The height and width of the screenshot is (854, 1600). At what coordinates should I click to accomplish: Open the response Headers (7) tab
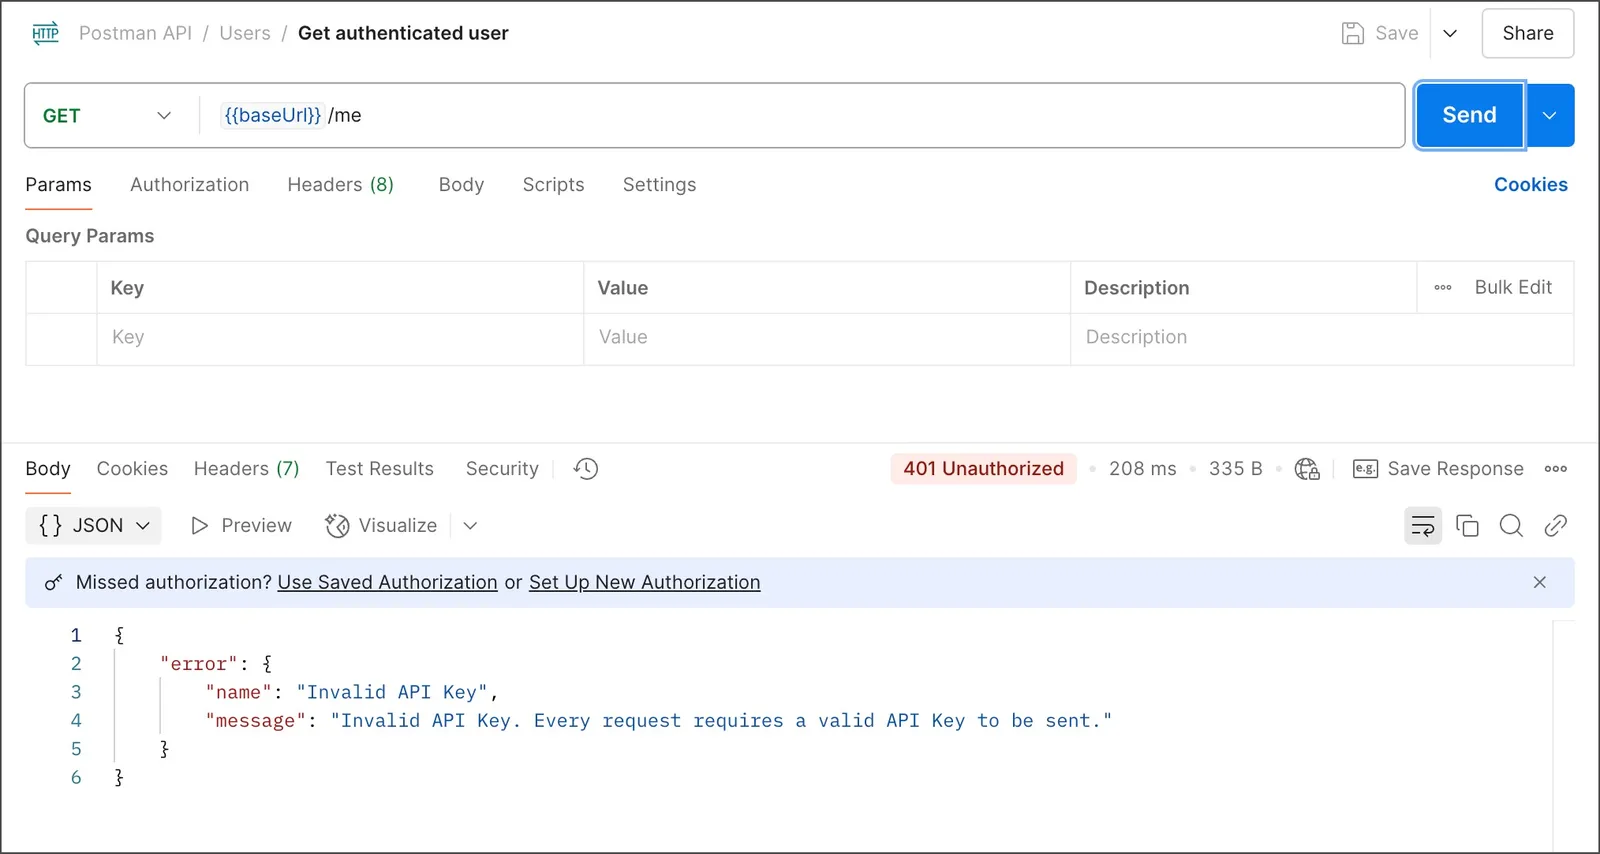tap(246, 469)
